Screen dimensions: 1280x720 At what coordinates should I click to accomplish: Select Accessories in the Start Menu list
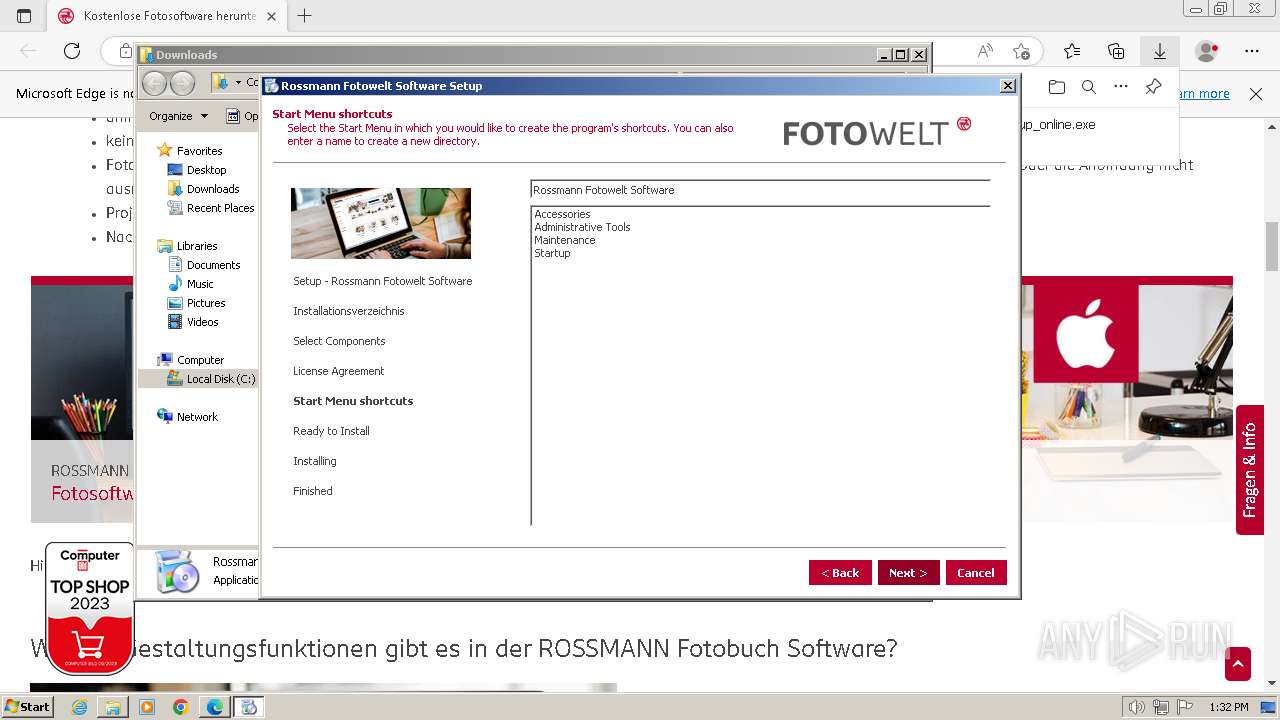click(562, 214)
